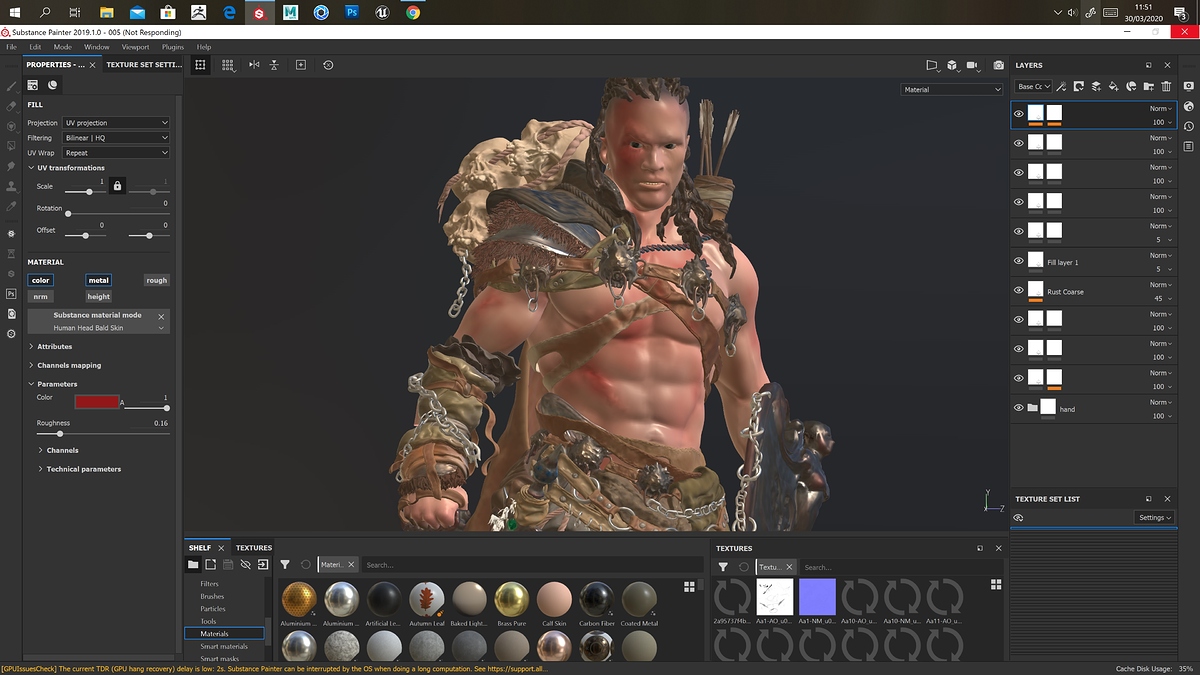Delete layer with the trash icon
Screen dimensions: 1200x675
pos(1166,87)
